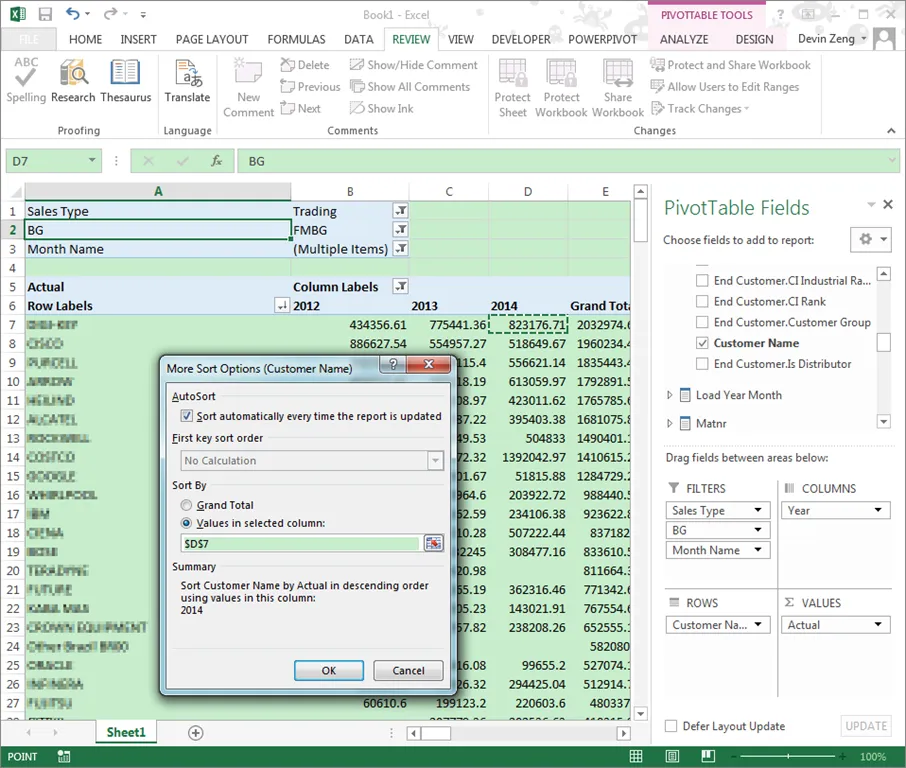This screenshot has height=768, width=906.
Task: Enable the Defer Layout Update checkbox
Action: [671, 726]
